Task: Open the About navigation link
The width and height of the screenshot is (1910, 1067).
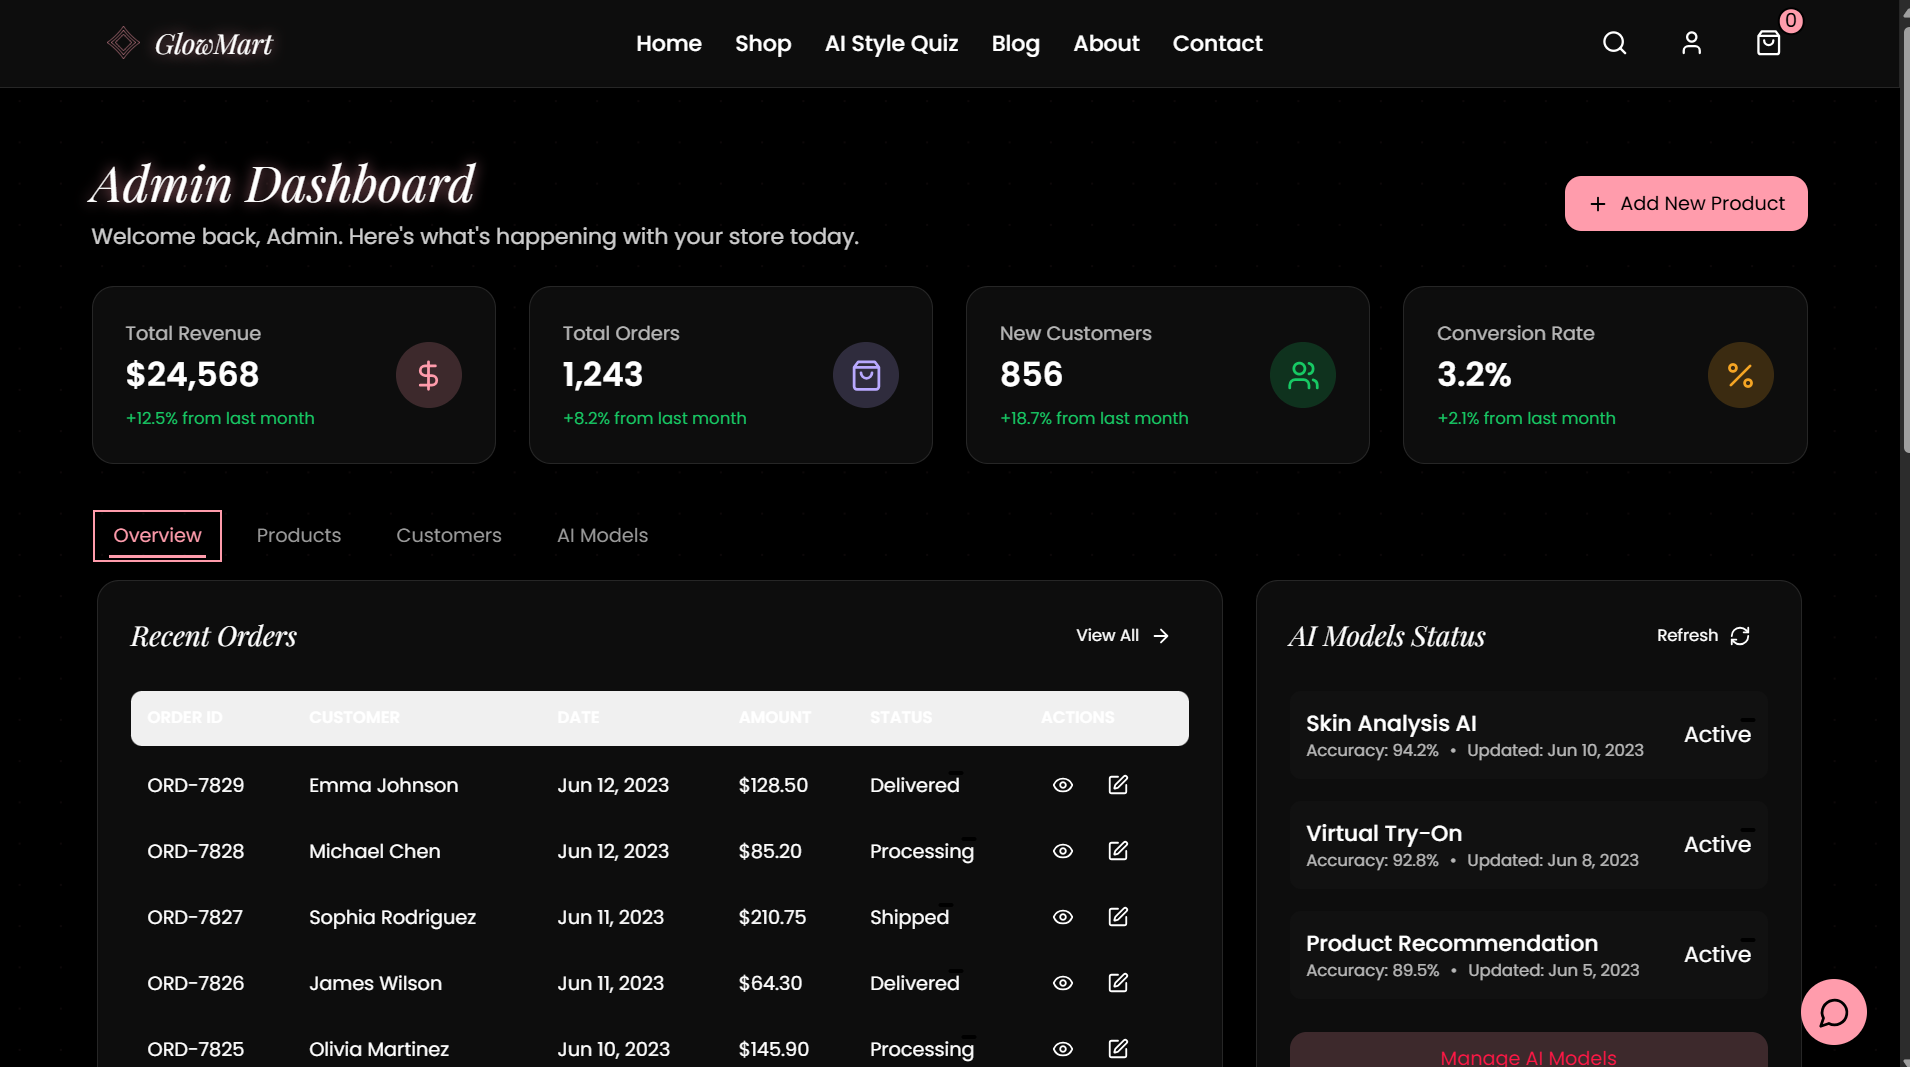Action: click(1106, 43)
